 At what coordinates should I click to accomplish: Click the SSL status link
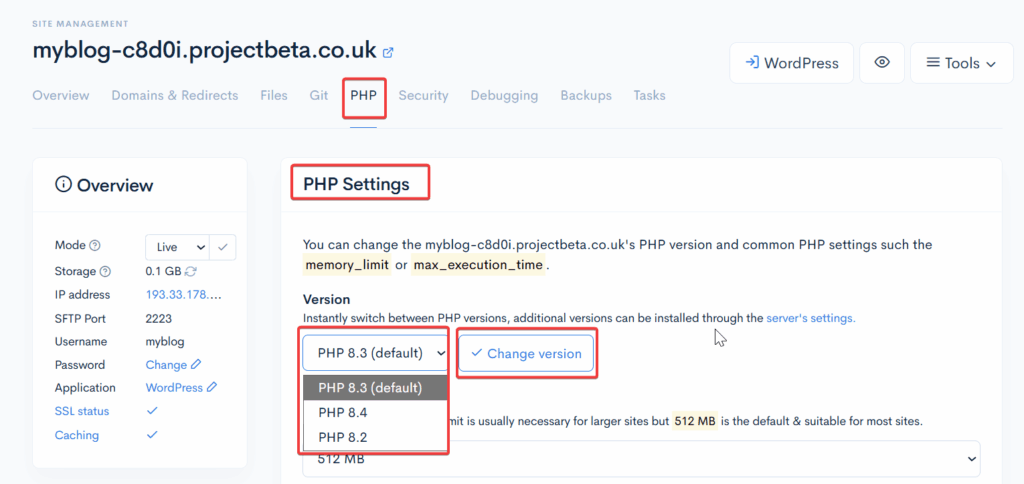point(82,412)
